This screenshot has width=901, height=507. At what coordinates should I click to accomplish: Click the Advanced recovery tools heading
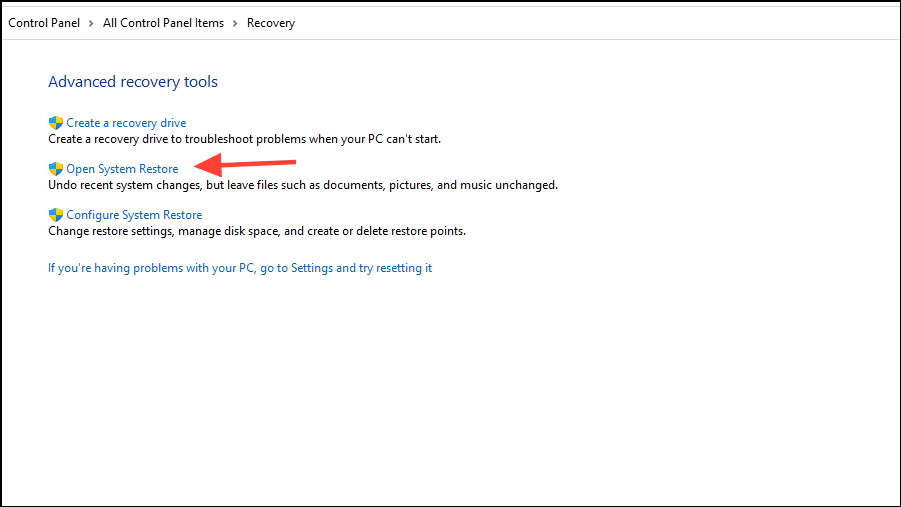[133, 82]
